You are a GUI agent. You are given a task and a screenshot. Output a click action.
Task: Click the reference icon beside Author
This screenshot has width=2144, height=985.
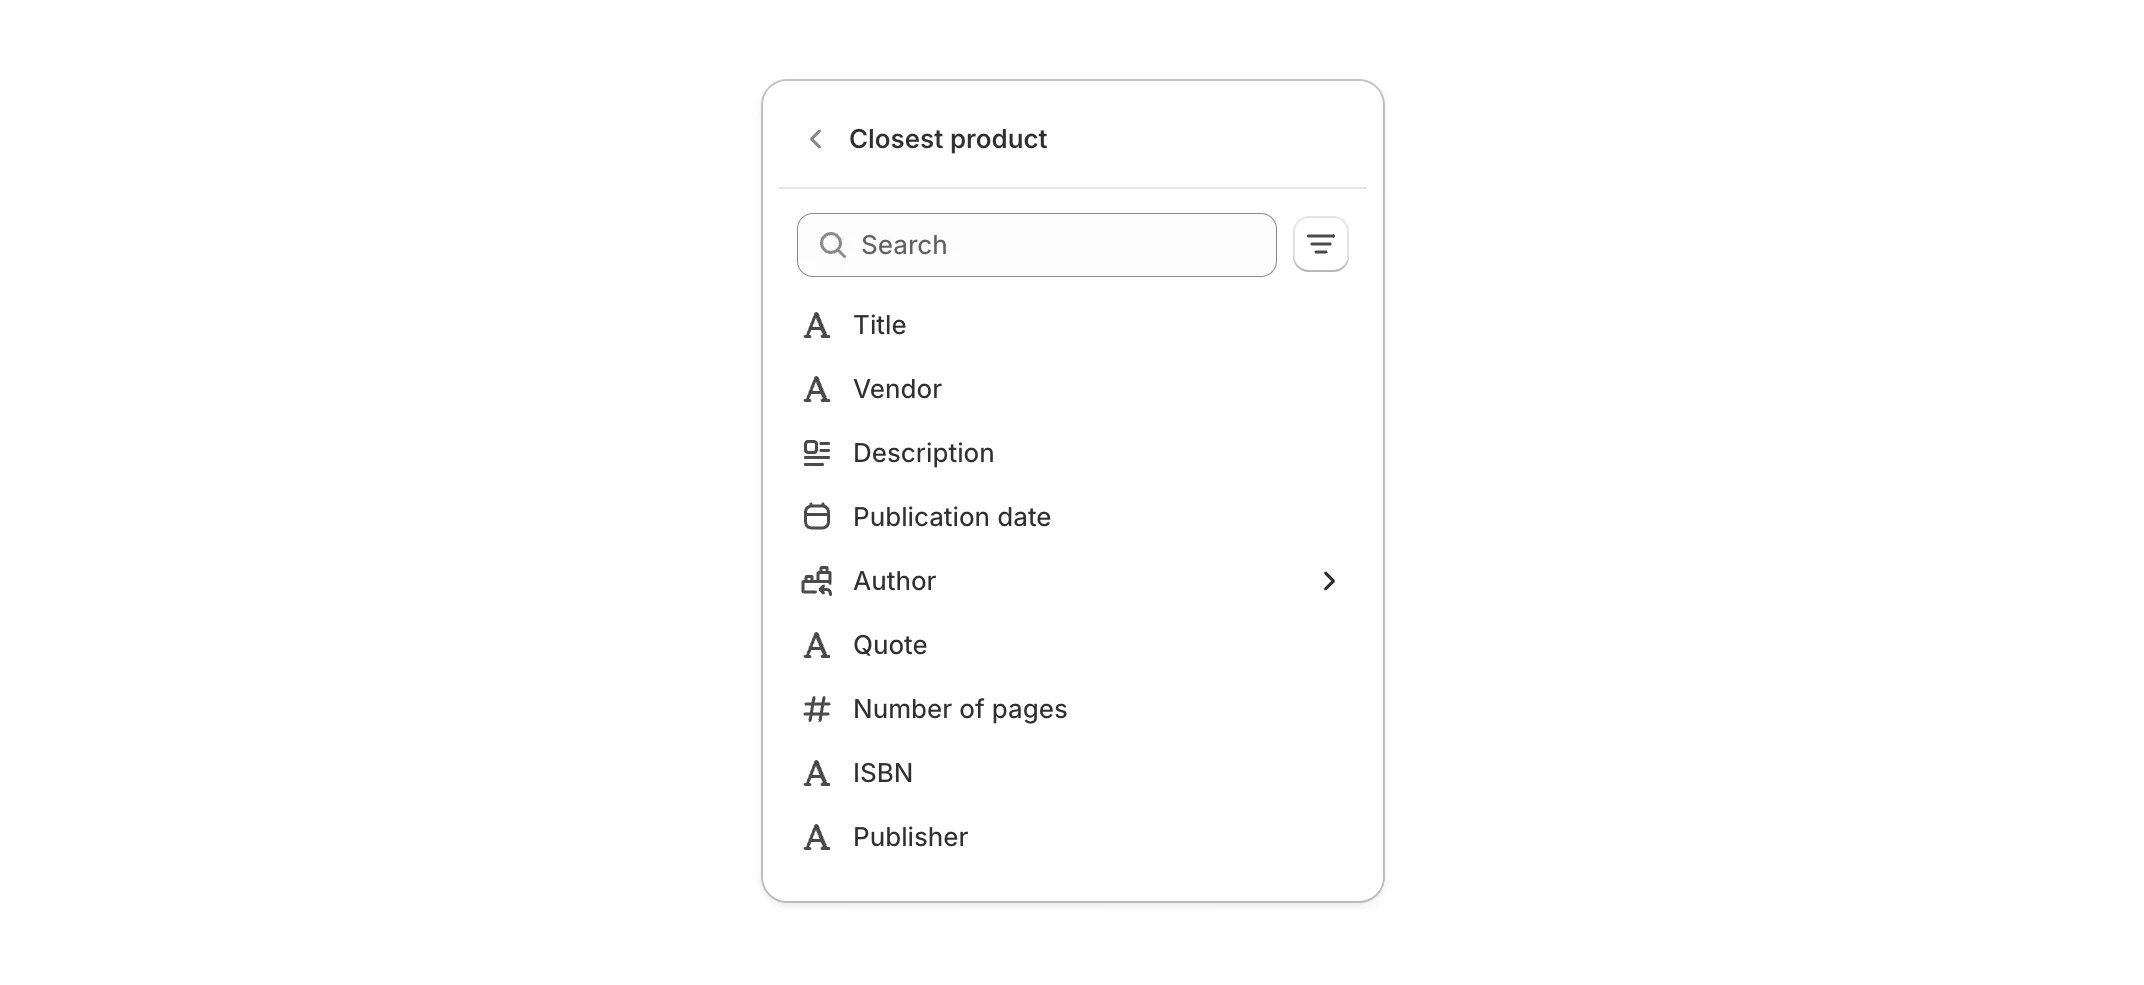[817, 581]
